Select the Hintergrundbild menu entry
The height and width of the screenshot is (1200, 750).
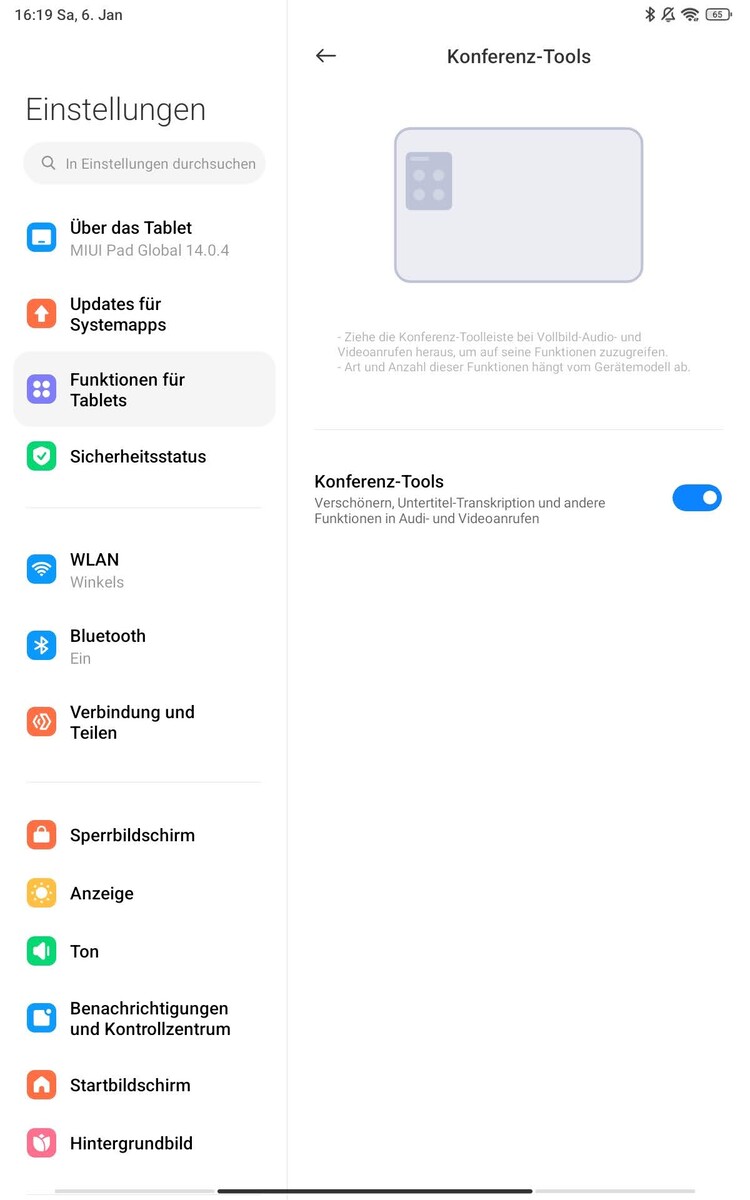pyautogui.click(x=144, y=1143)
